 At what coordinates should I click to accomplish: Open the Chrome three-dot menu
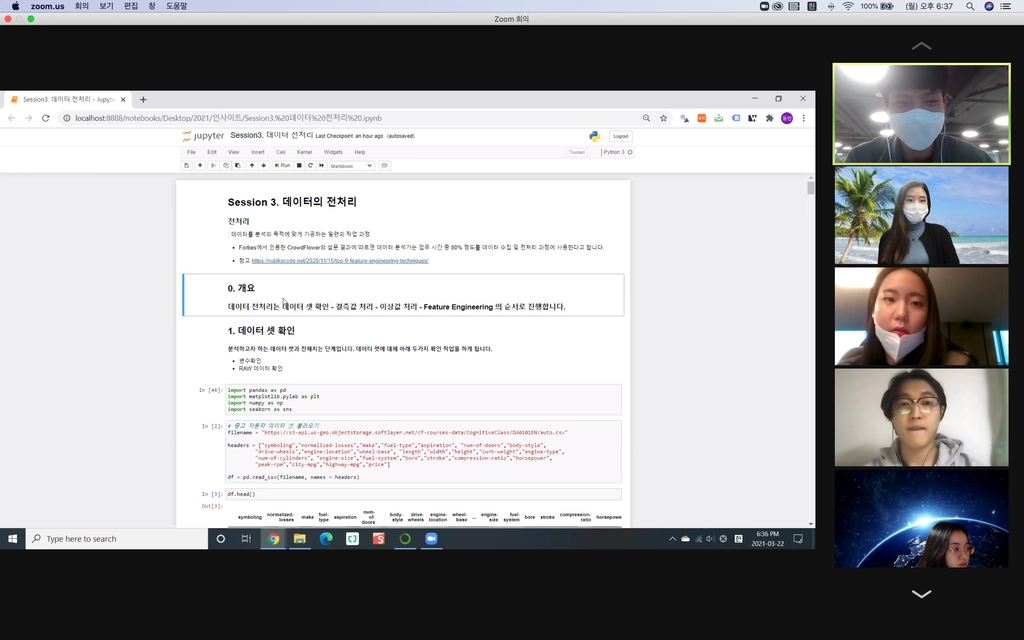tap(804, 118)
